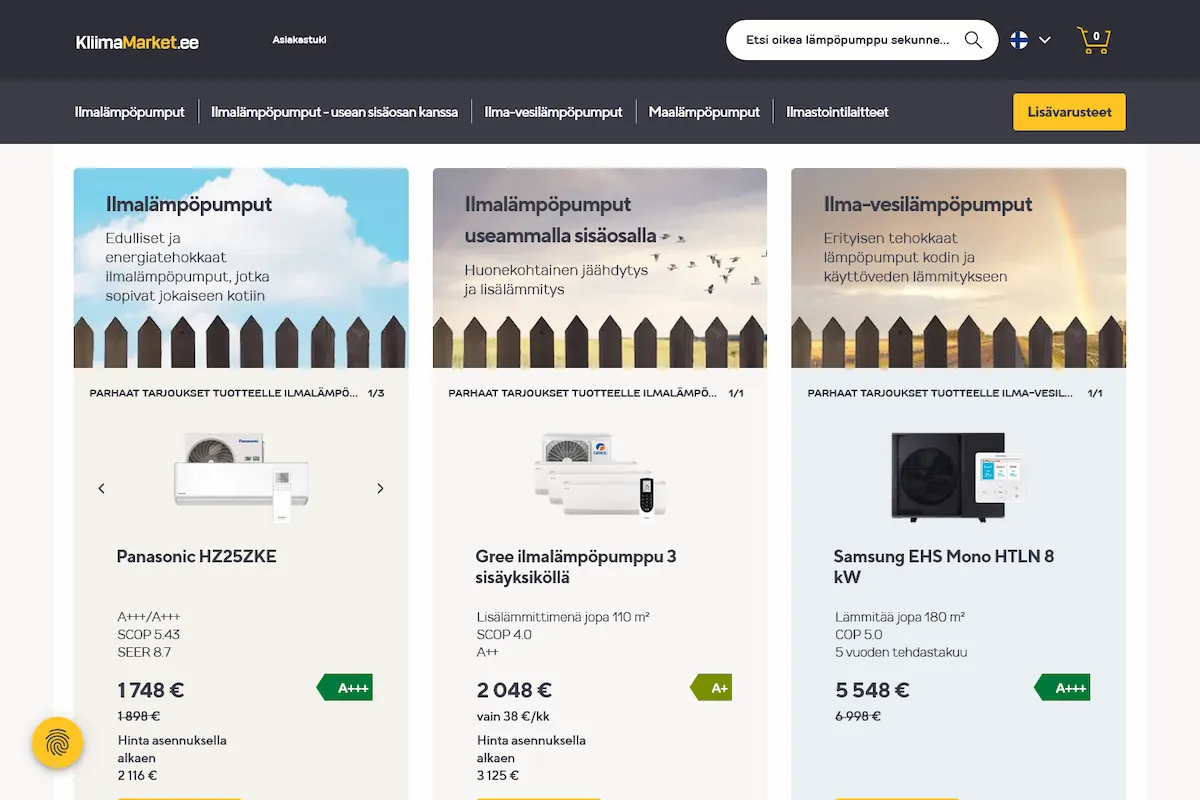Click the KliimaMarket.ee logo
Screen dimensions: 1200x800
[137, 42]
